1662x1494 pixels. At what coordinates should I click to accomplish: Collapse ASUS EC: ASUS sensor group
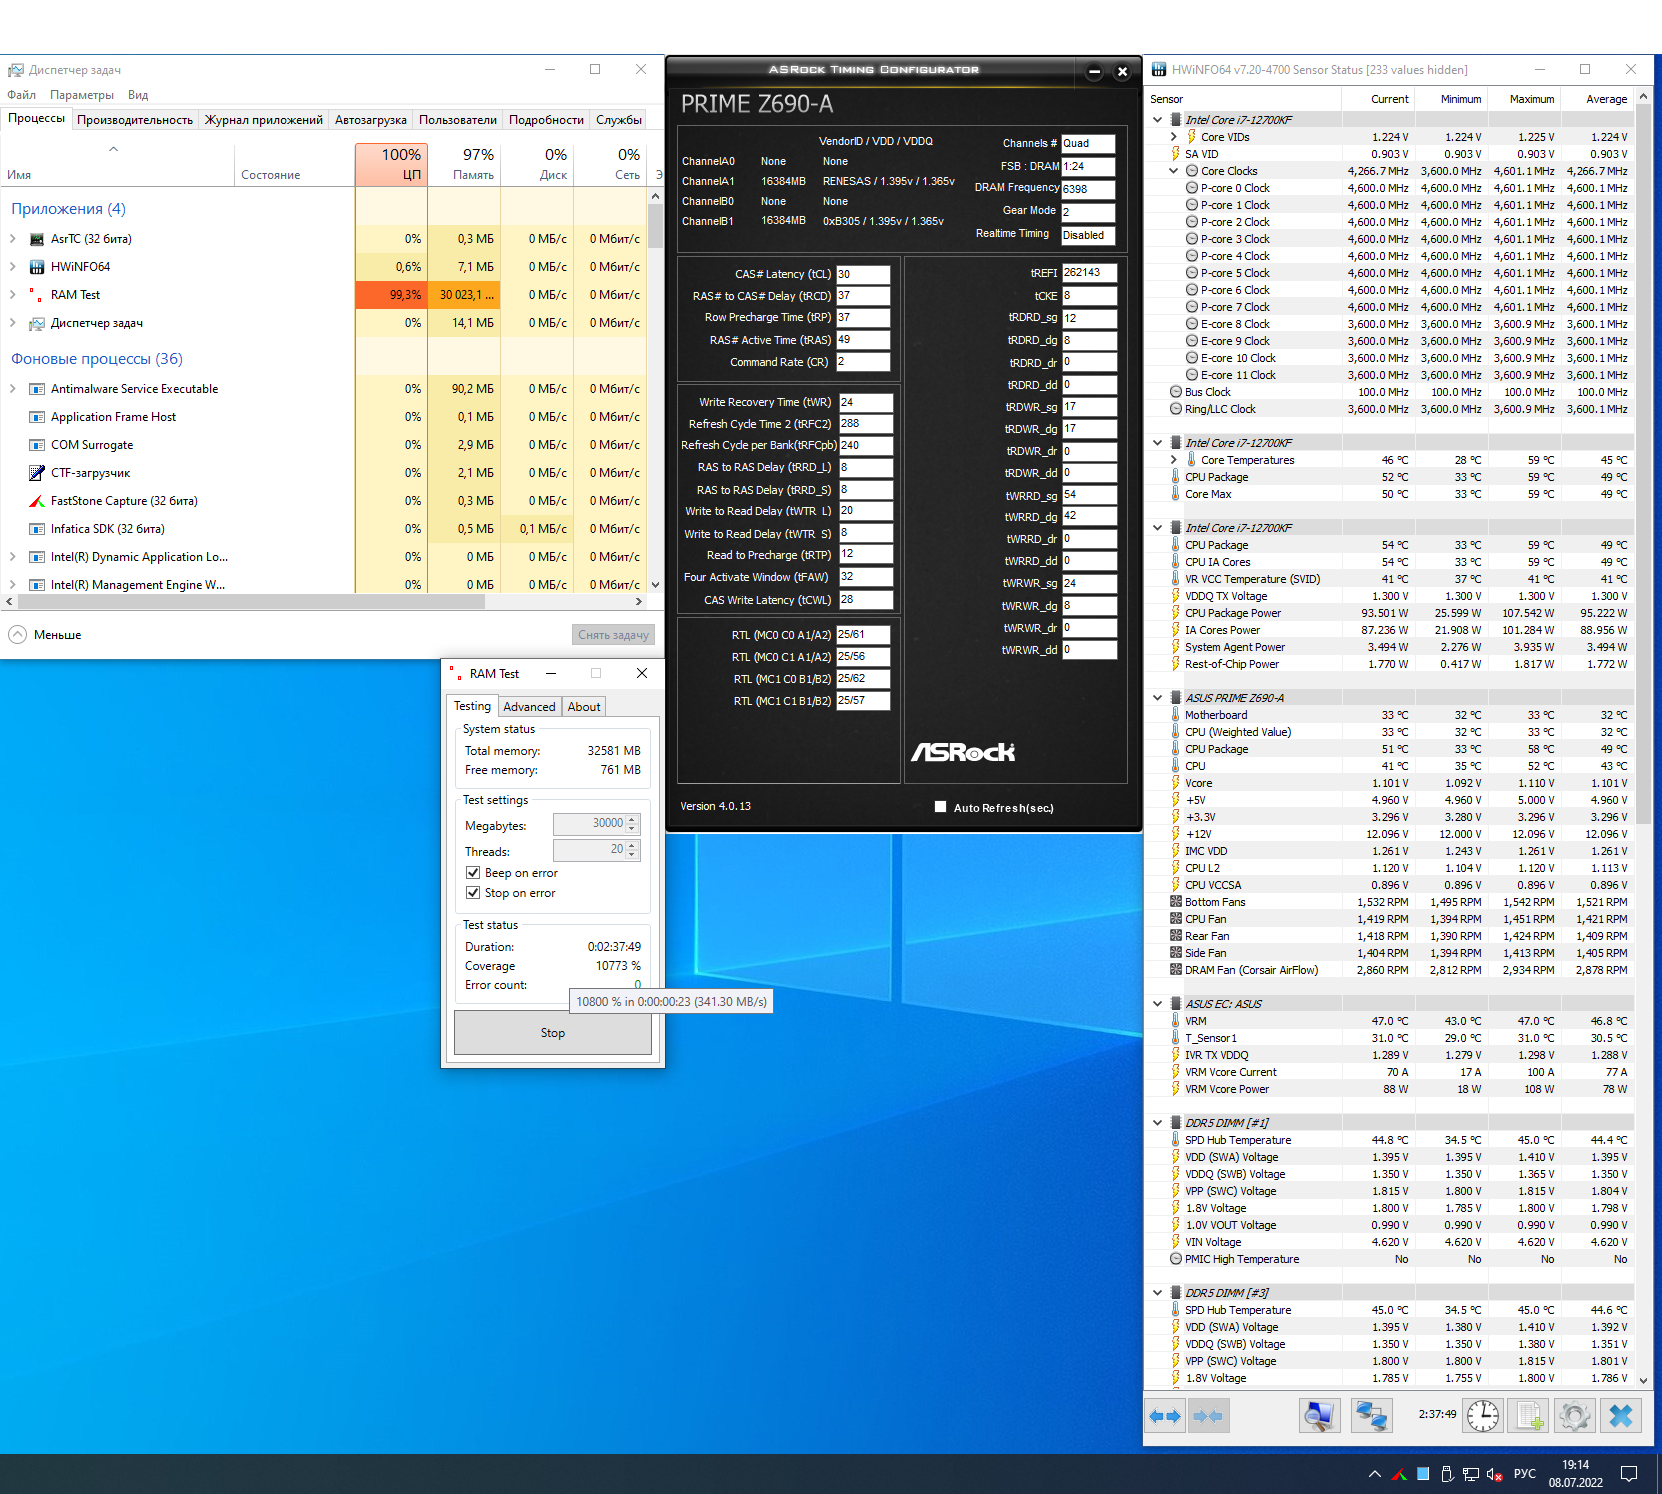click(x=1158, y=1004)
